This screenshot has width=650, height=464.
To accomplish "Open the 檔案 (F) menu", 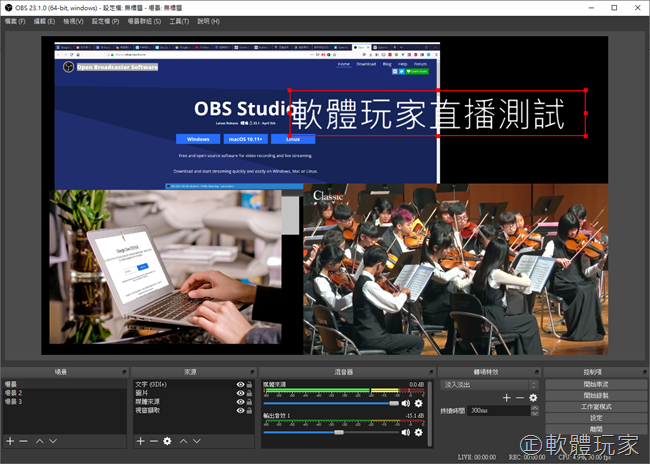I will point(17,20).
